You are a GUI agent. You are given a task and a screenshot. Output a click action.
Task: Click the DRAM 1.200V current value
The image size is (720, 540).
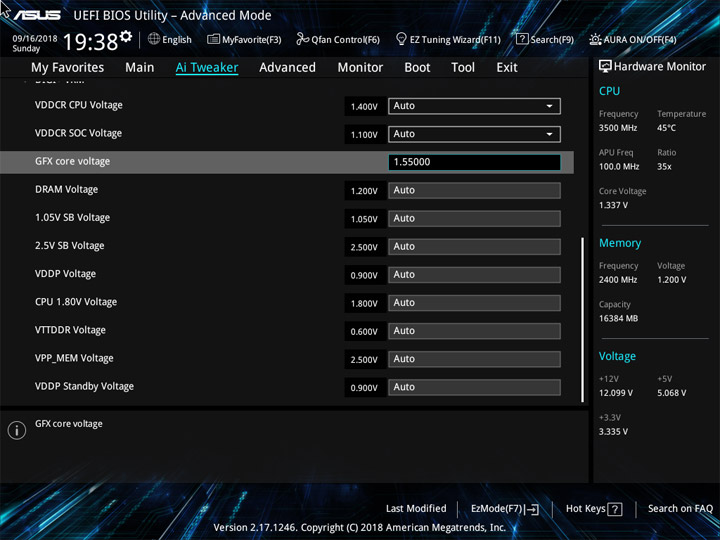[364, 191]
